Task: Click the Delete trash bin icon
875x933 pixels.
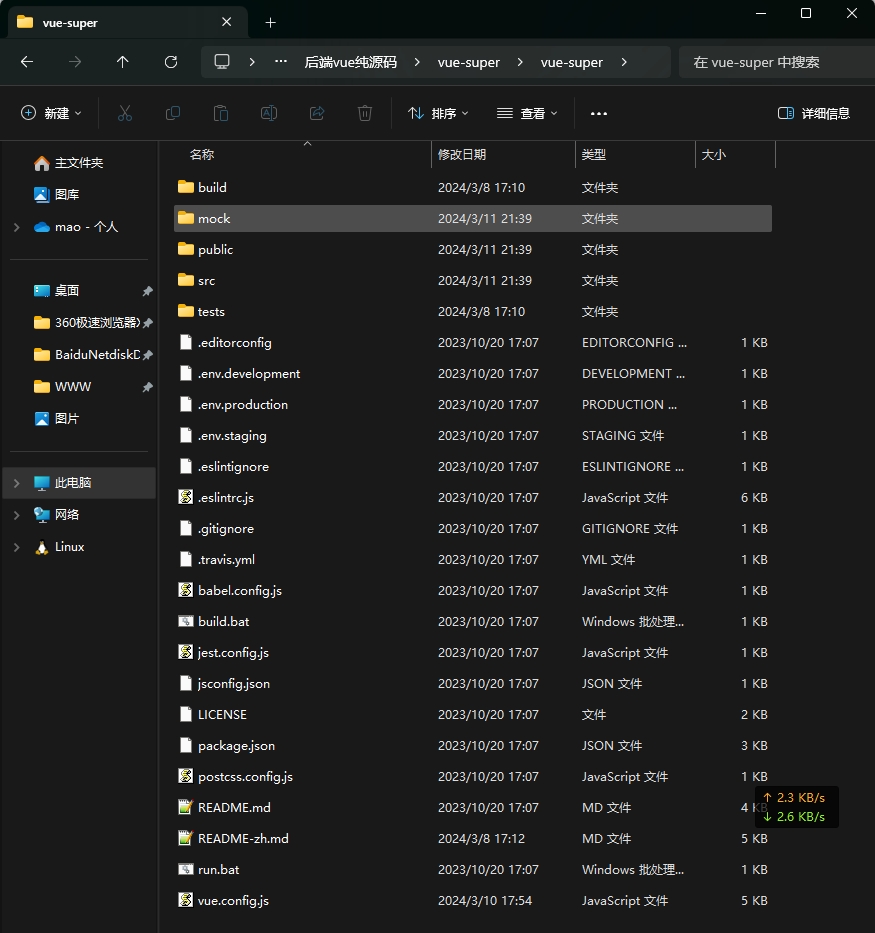Action: [x=365, y=114]
